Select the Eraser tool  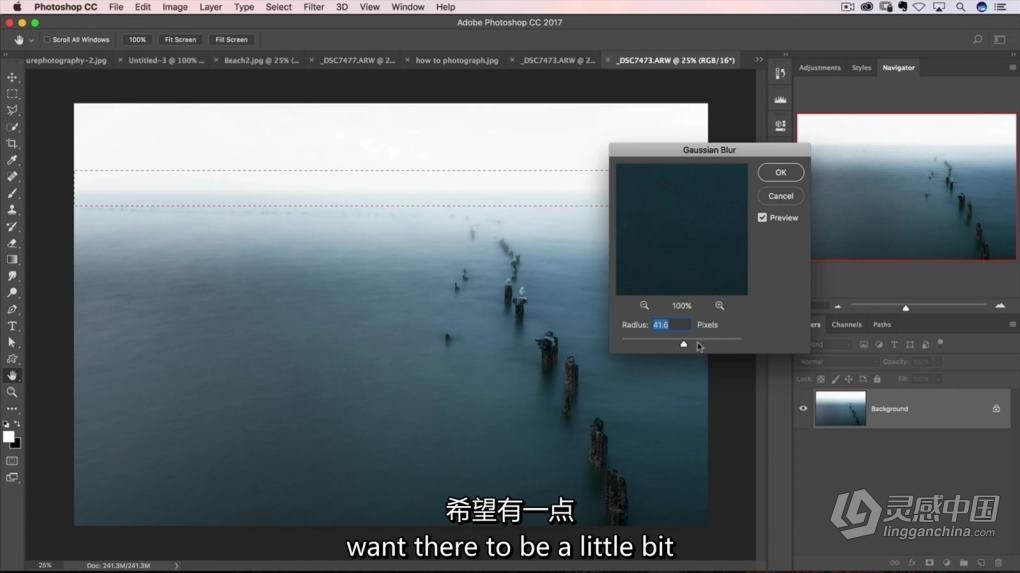pyautogui.click(x=12, y=243)
